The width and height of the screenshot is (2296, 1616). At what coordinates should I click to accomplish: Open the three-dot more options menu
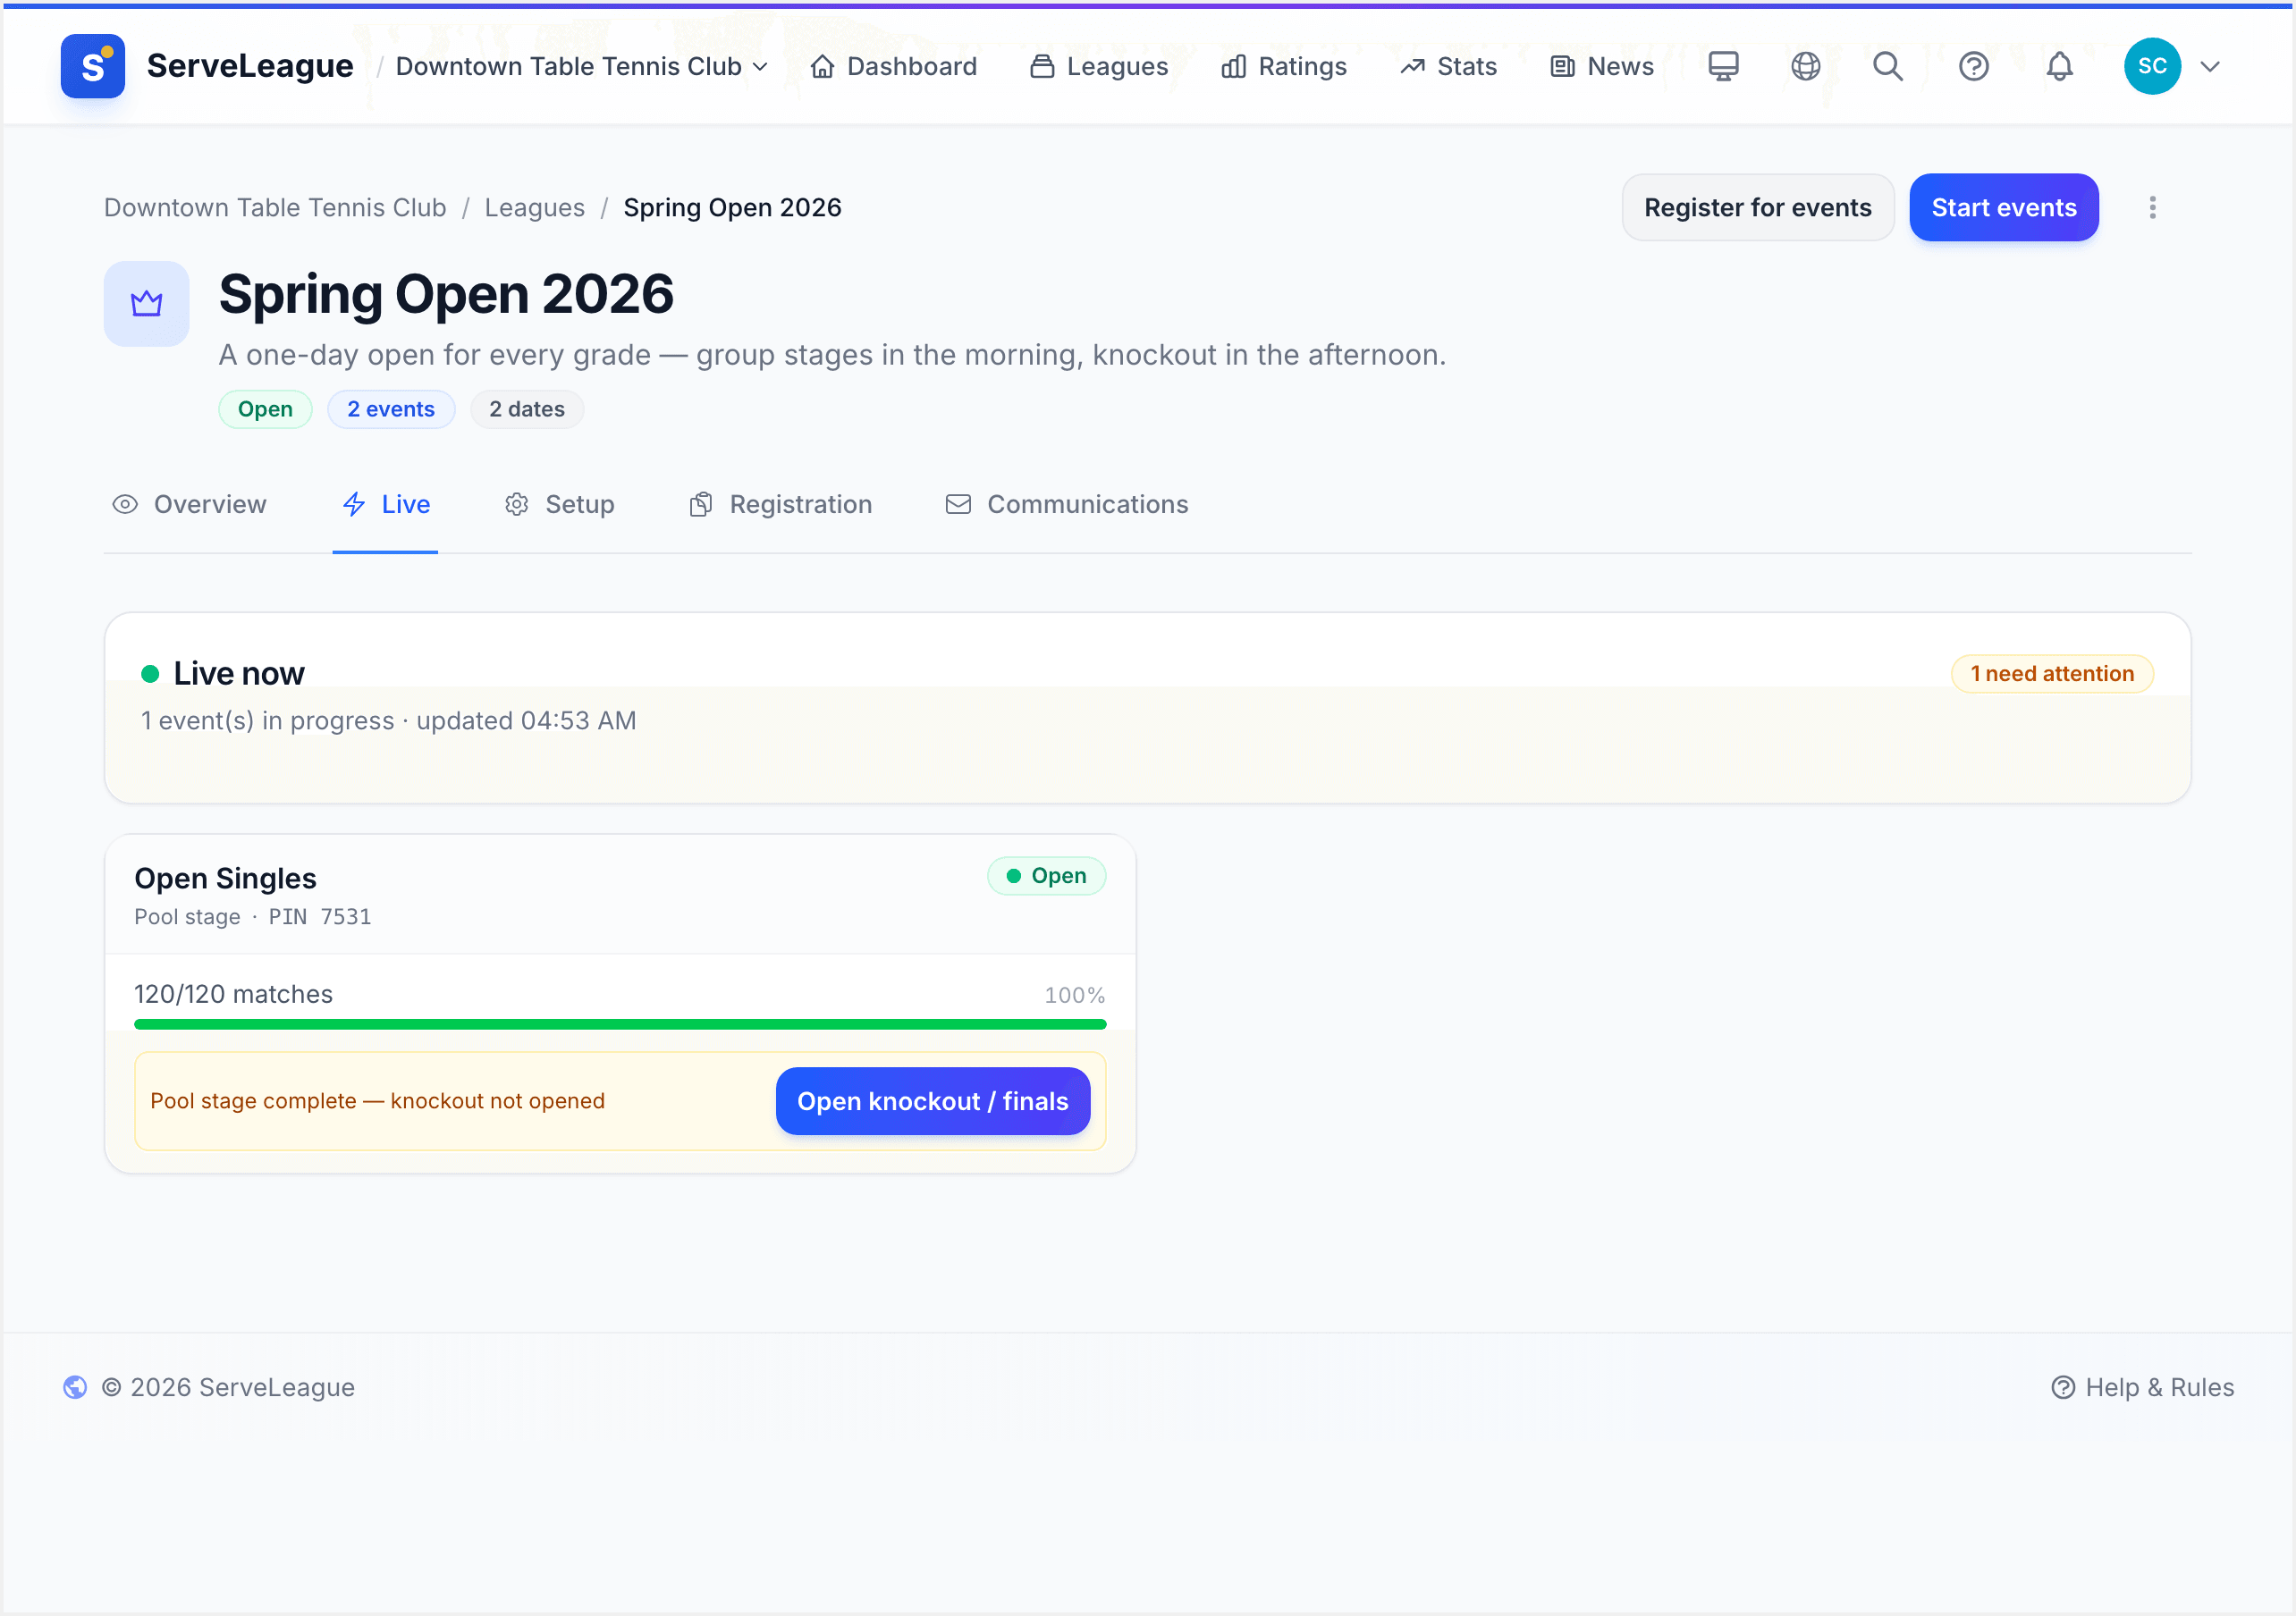point(2152,207)
